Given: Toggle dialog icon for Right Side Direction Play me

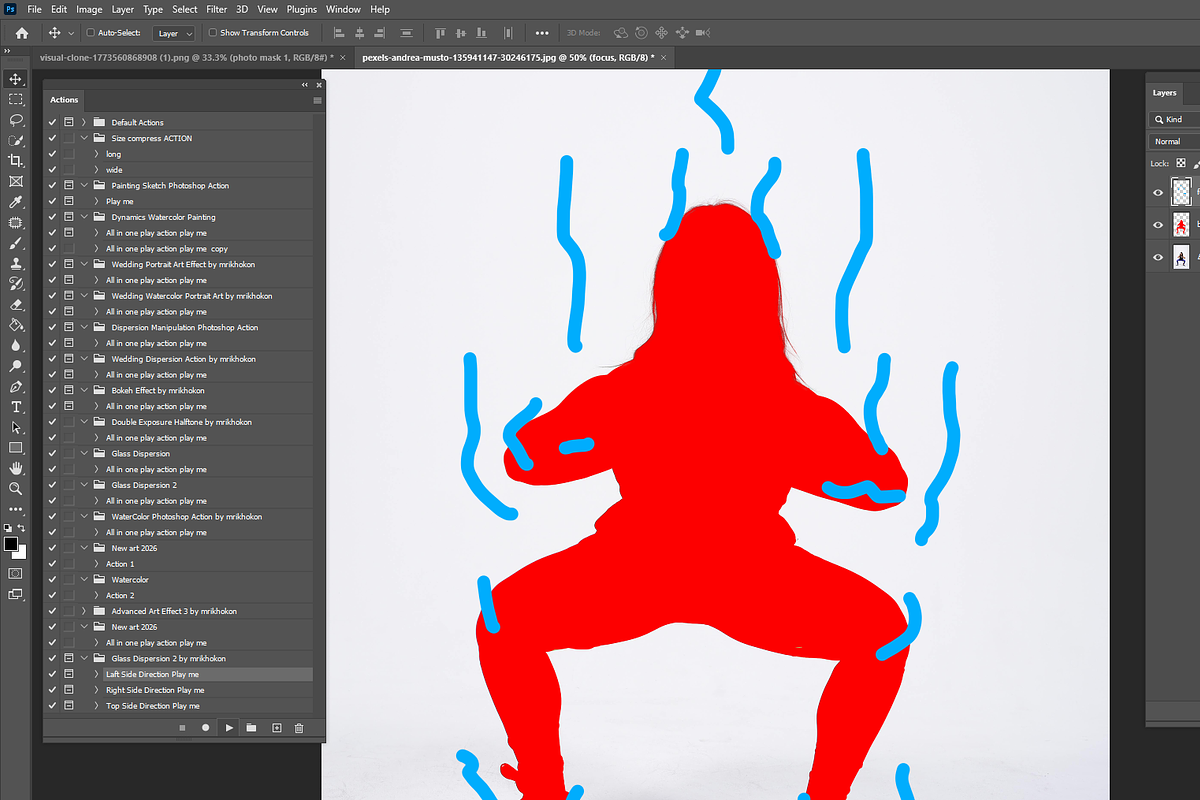Looking at the screenshot, I should [68, 690].
